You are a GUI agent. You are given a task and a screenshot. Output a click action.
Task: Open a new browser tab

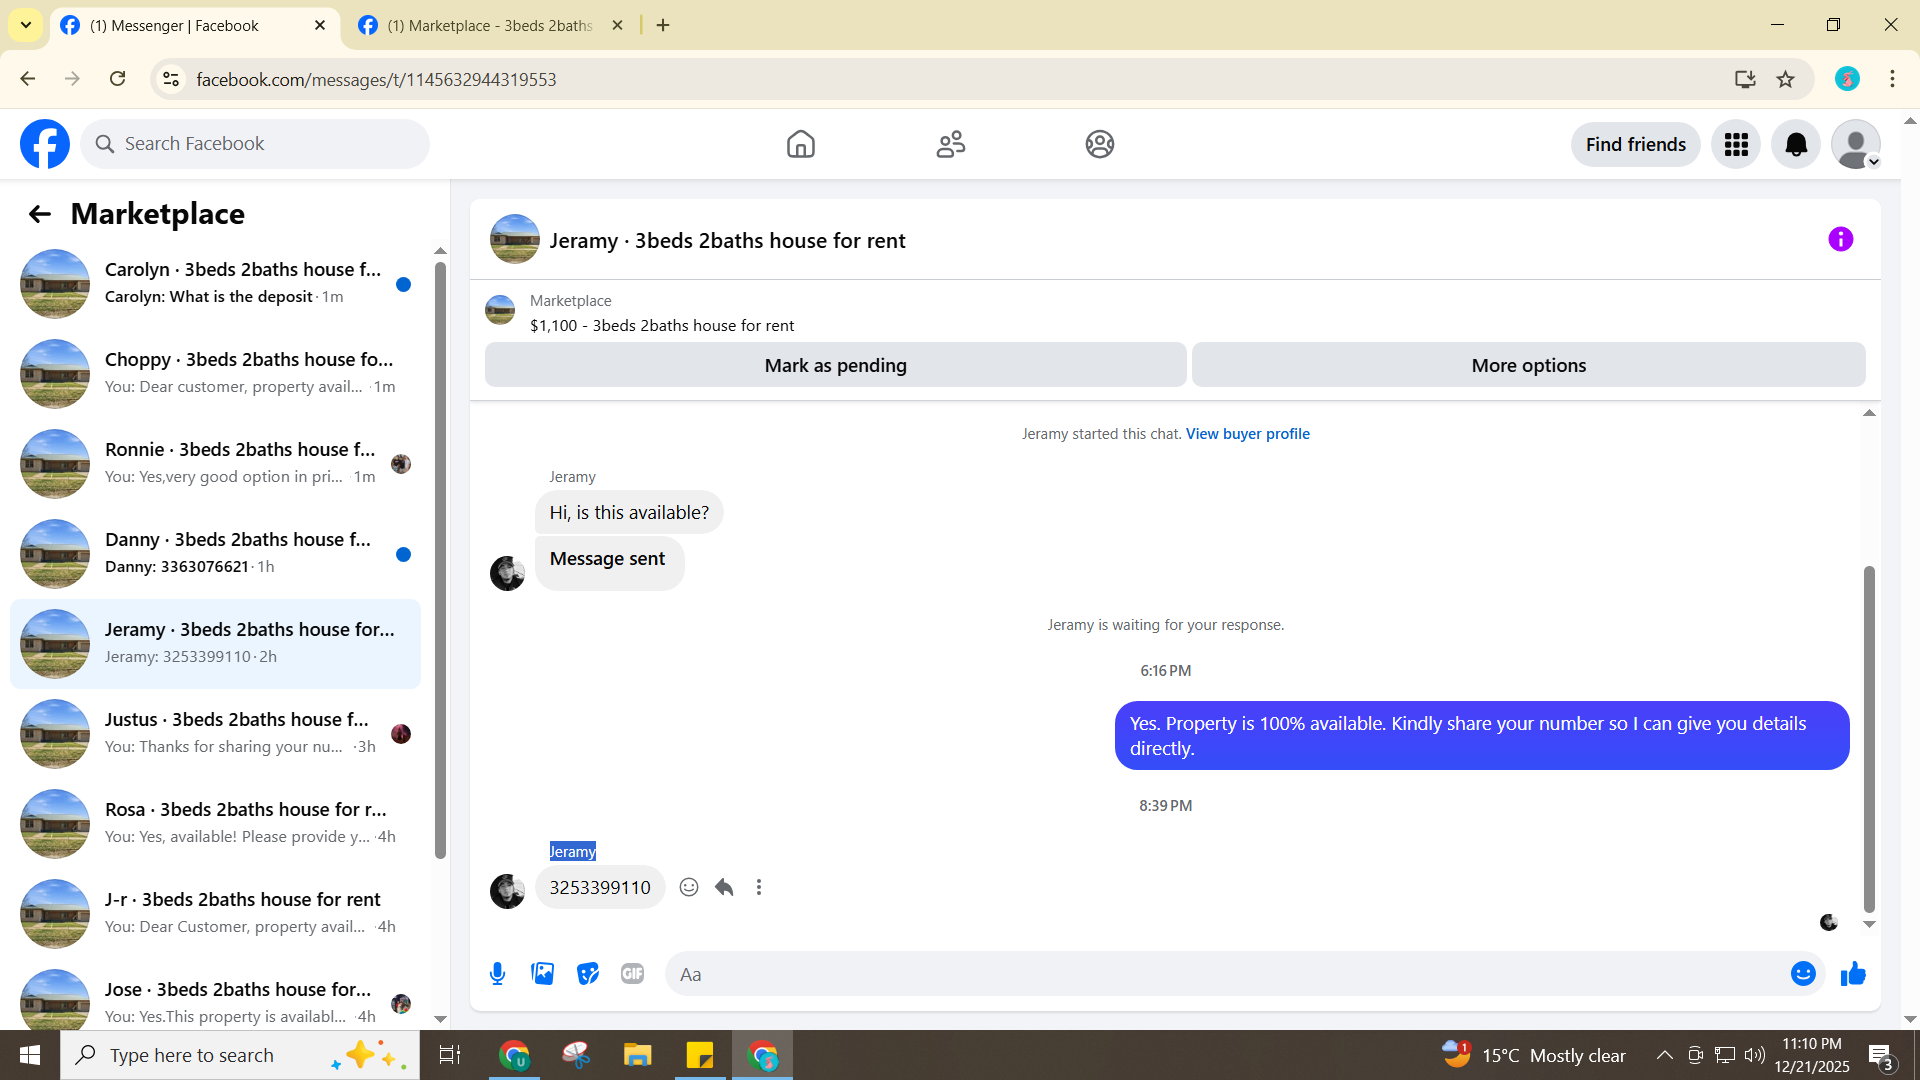[x=663, y=26]
